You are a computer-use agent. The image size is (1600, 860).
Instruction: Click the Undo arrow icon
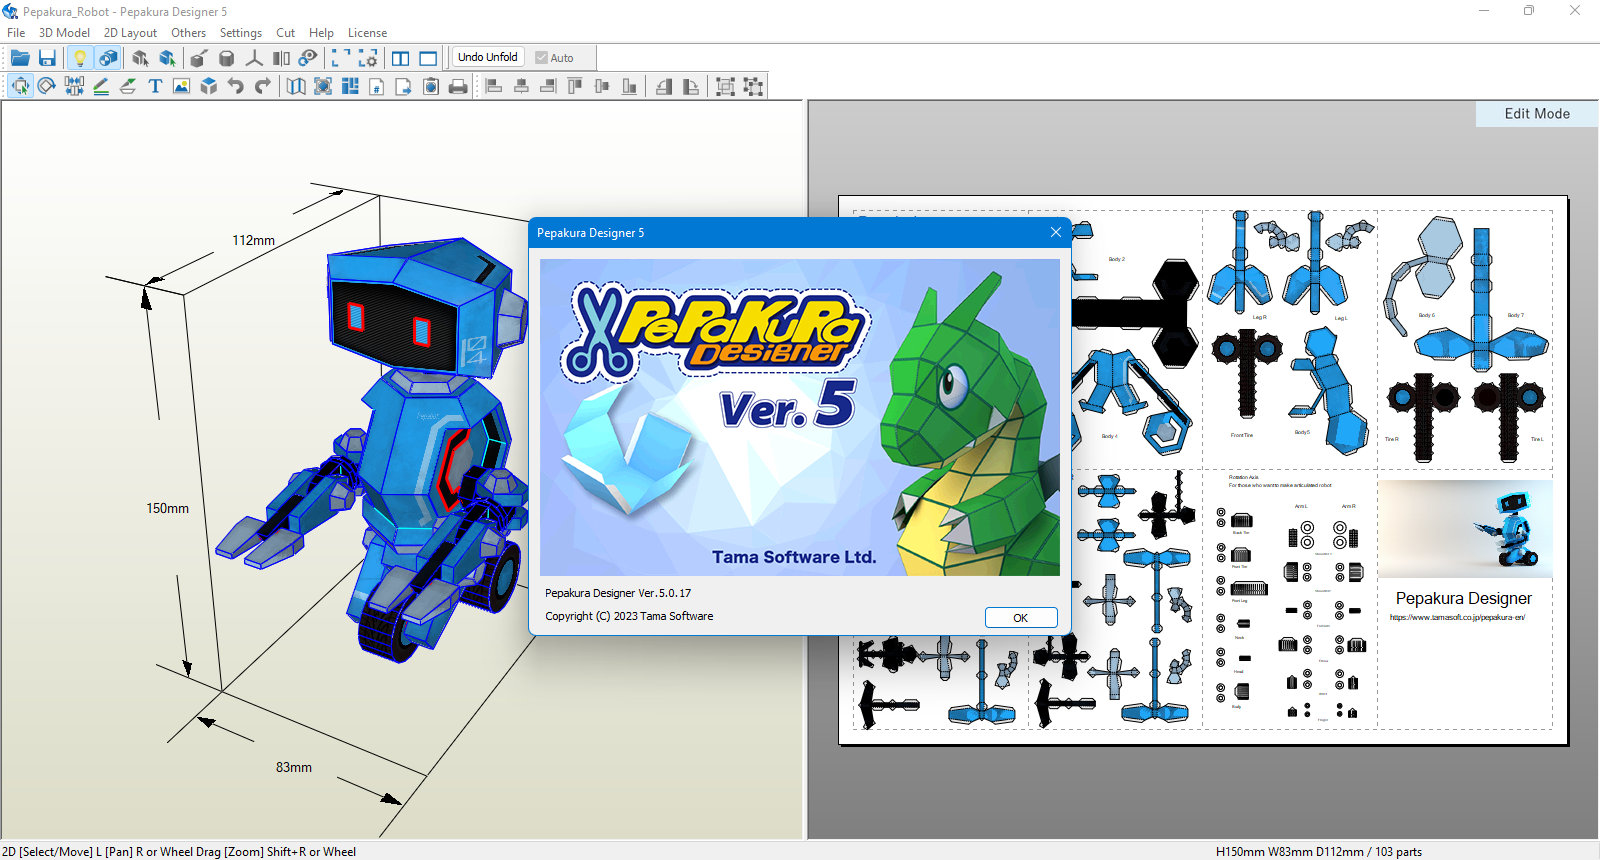pyautogui.click(x=236, y=86)
